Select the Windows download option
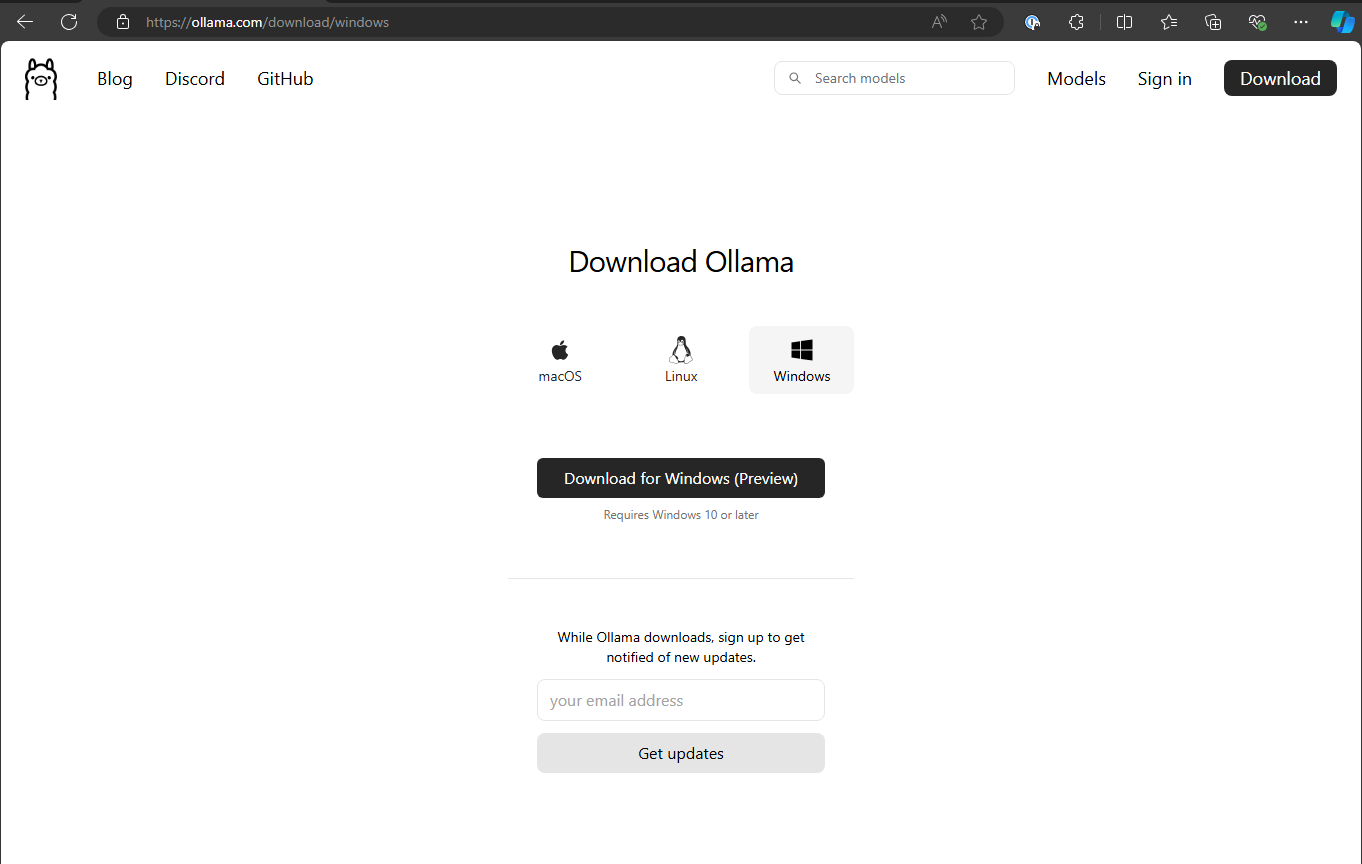 click(801, 360)
